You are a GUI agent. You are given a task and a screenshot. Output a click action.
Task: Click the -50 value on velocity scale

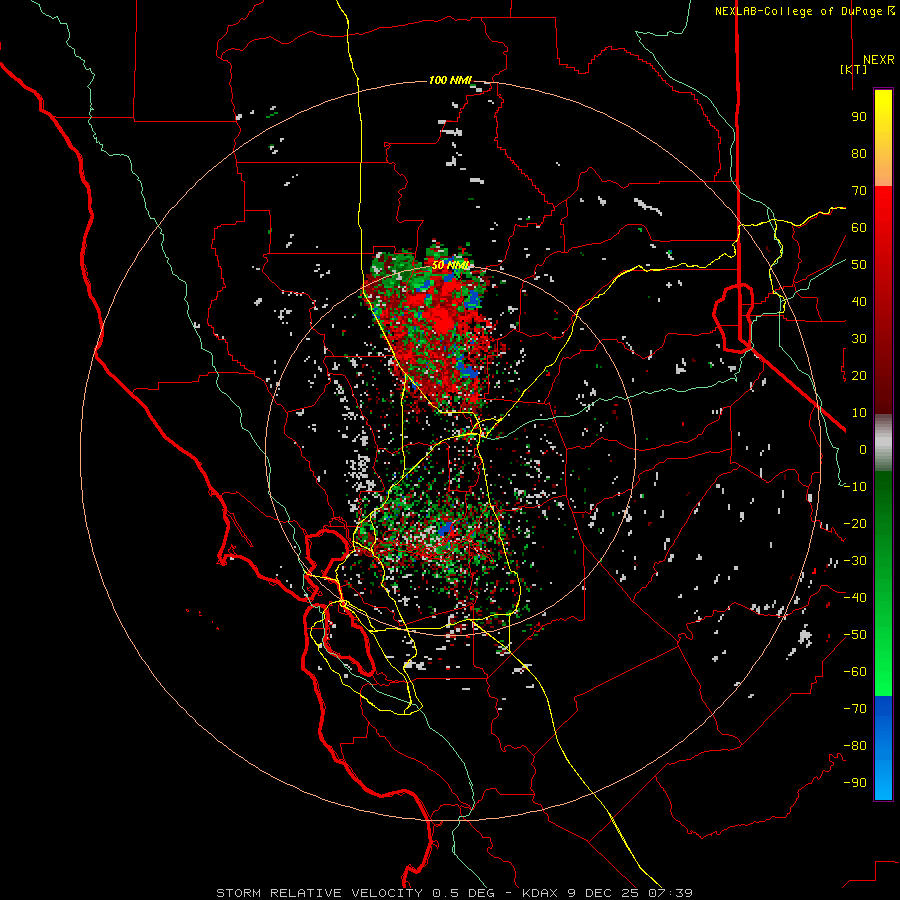855,635
